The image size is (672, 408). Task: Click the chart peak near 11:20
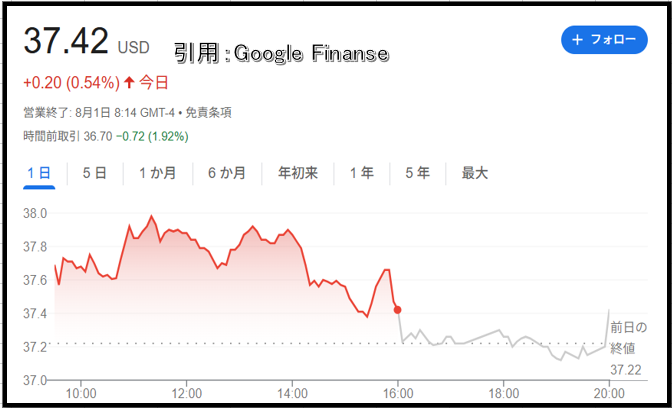click(151, 216)
